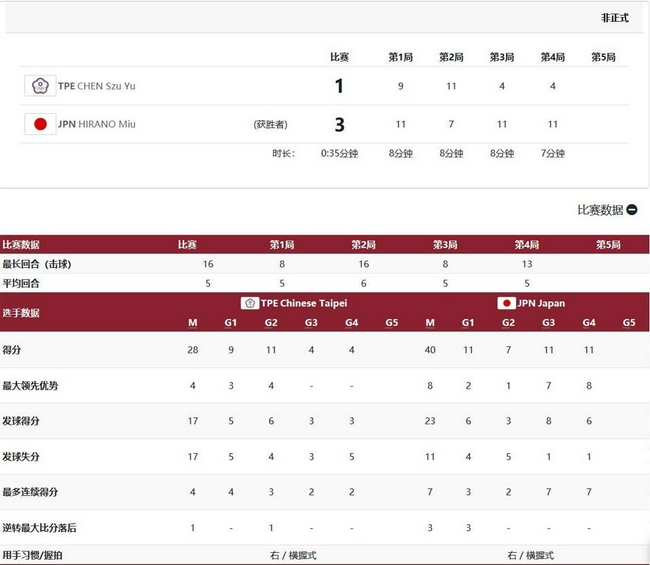Click the G5 column header under Japan
This screenshot has width=650, height=565.
(x=629, y=323)
